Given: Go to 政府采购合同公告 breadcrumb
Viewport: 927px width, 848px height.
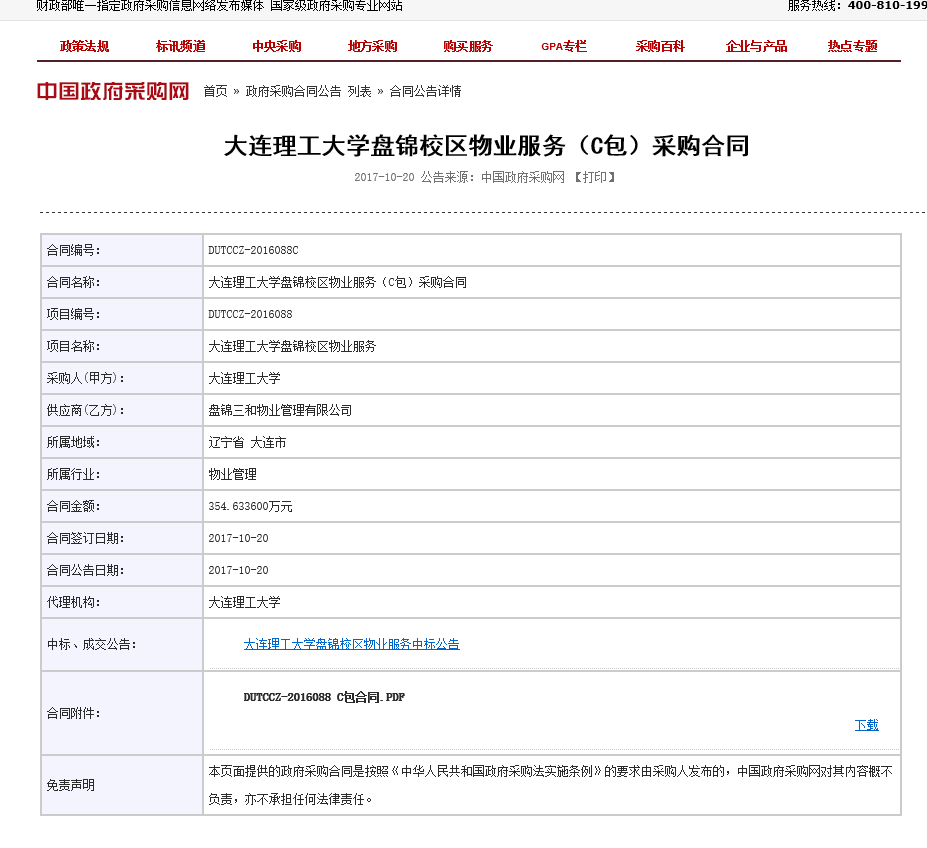Looking at the screenshot, I should (x=293, y=91).
